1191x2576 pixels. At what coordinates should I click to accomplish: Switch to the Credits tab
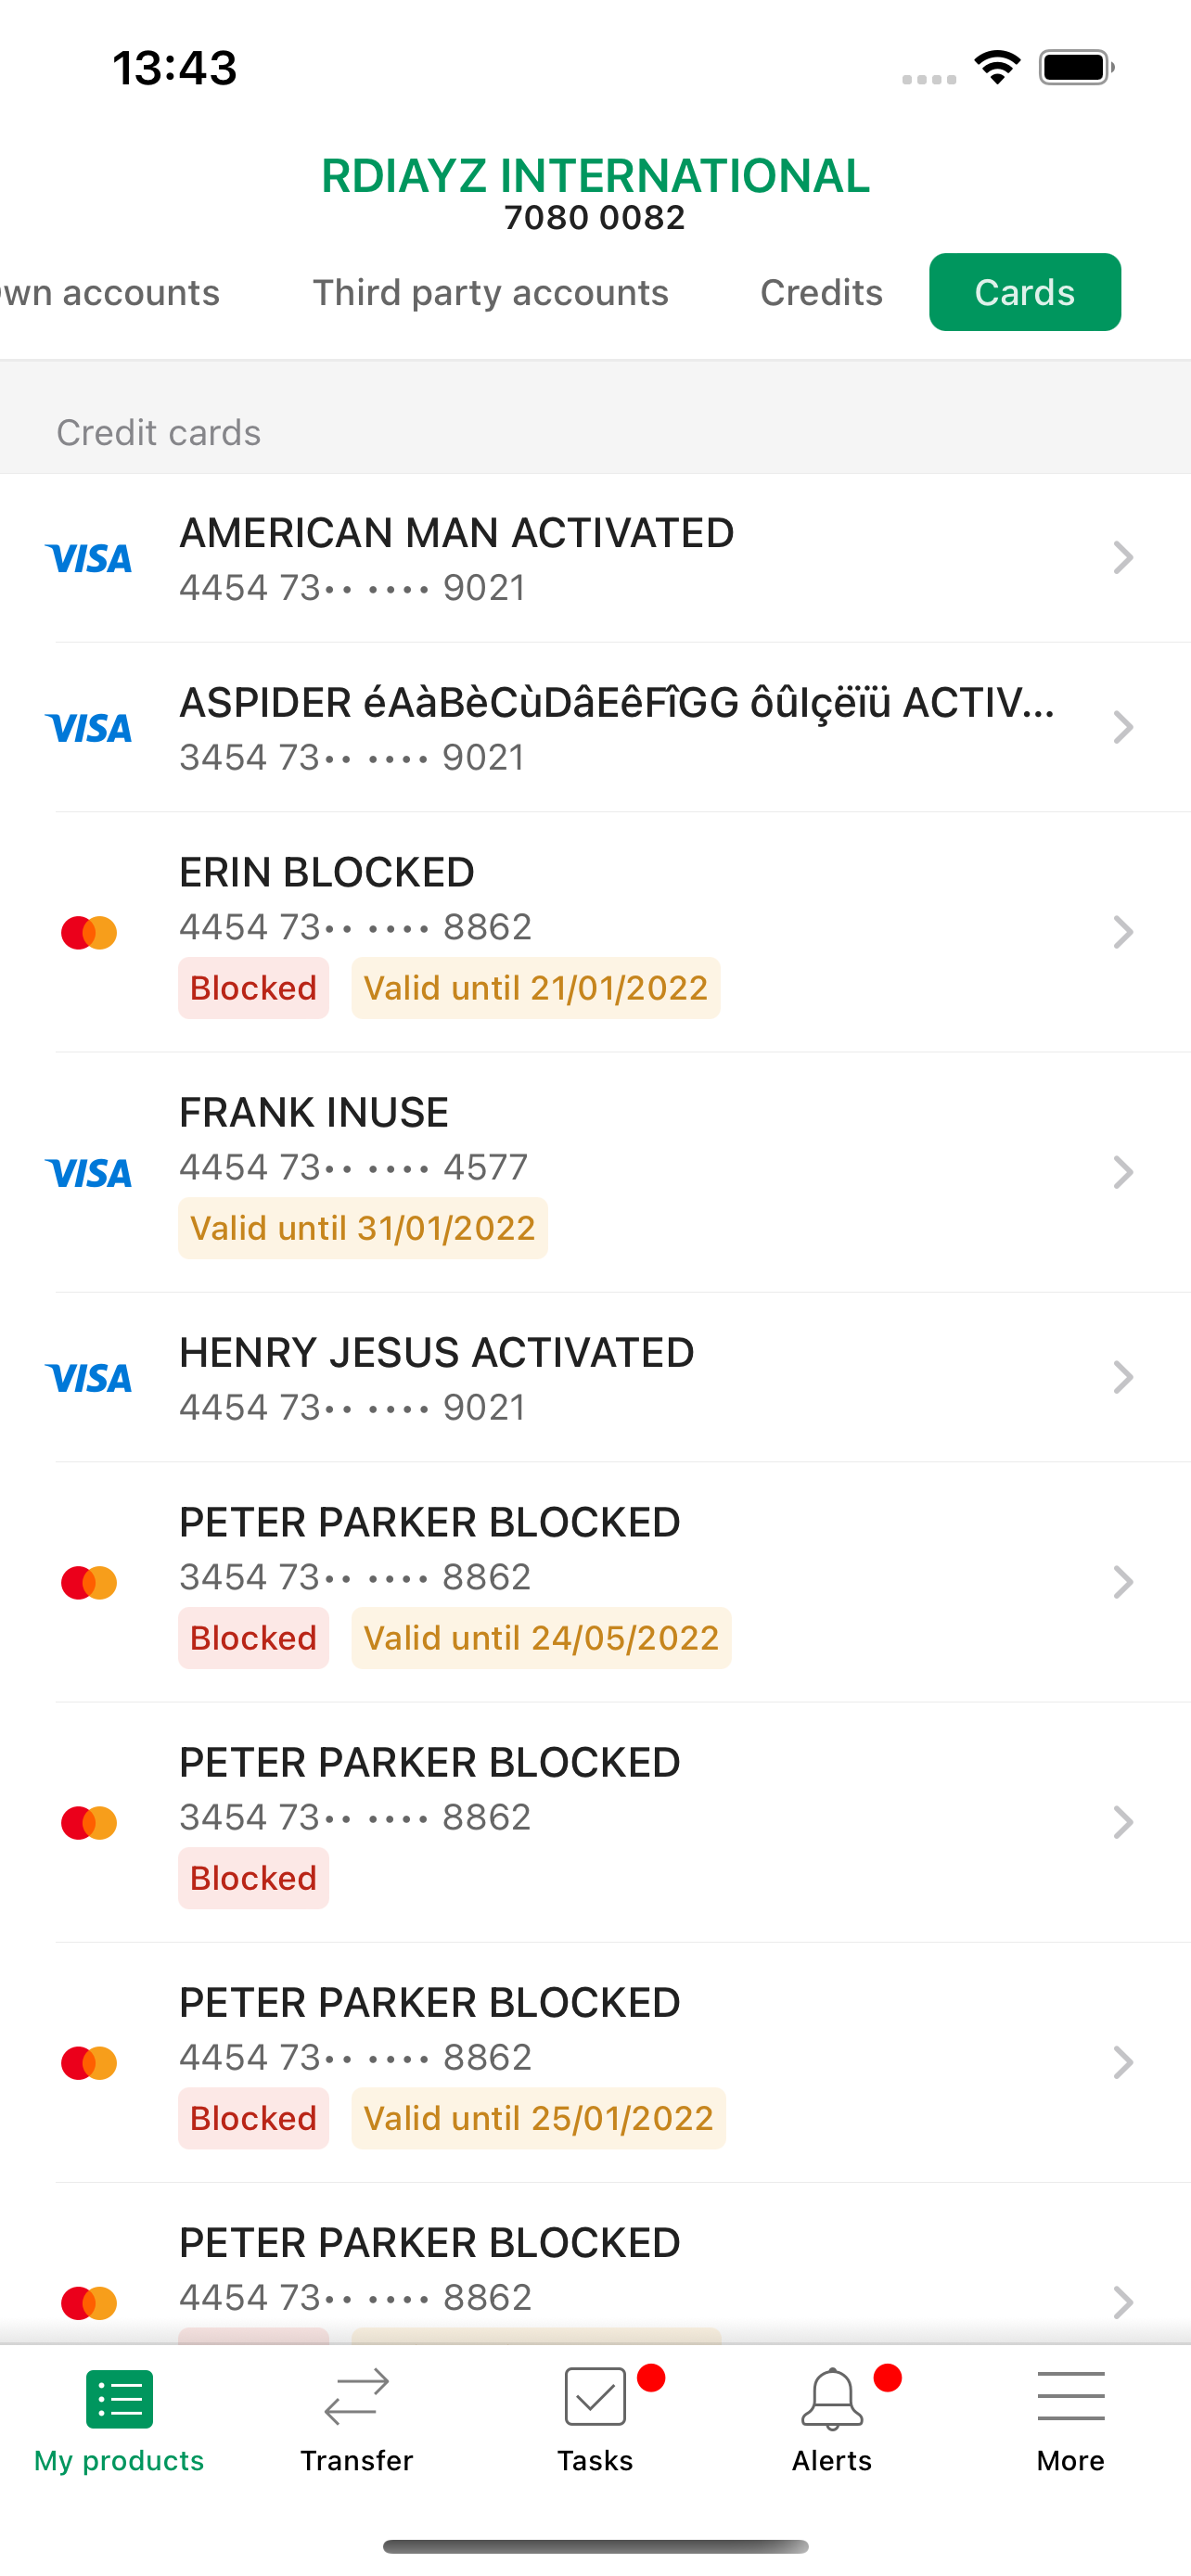click(x=821, y=292)
